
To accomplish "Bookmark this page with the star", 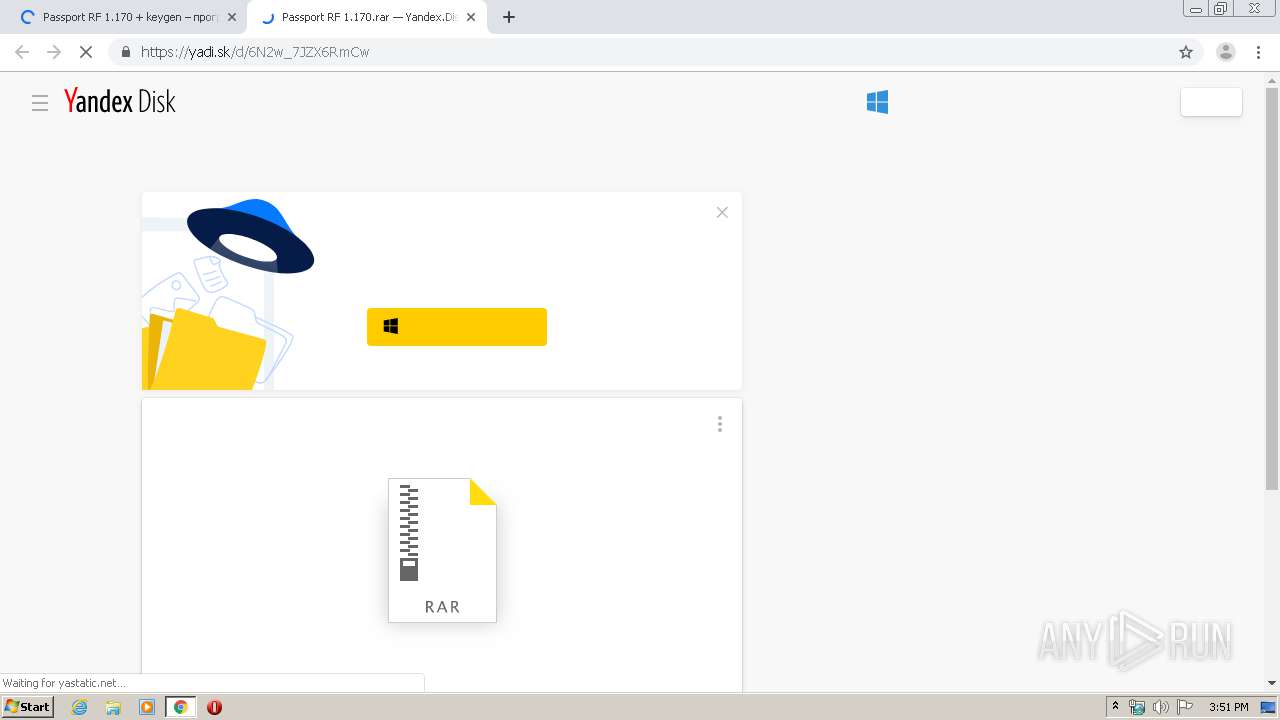I will click(x=1186, y=52).
